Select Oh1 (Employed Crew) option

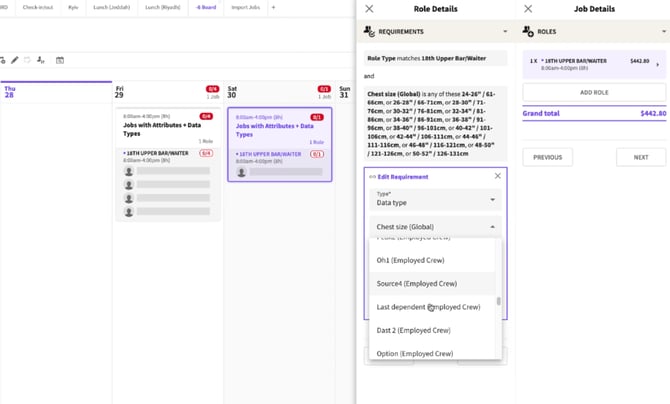(432, 260)
